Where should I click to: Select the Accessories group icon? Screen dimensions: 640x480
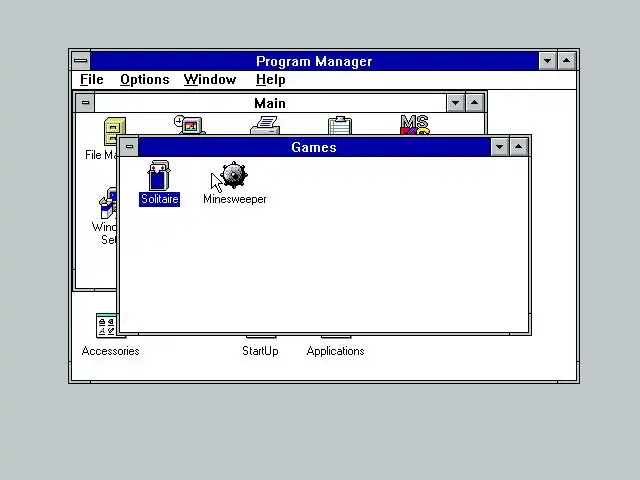[107, 325]
